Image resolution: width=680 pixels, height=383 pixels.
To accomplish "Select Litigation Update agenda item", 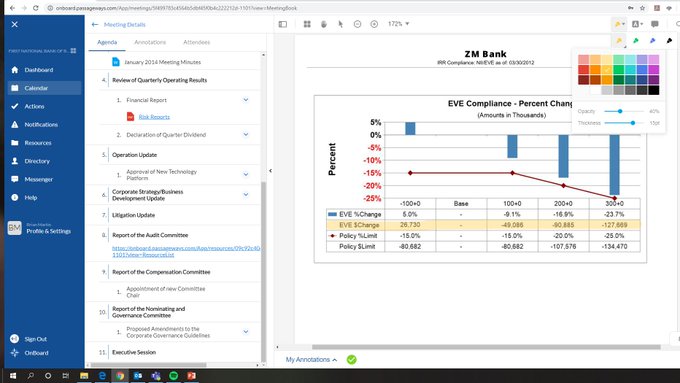I will click(133, 215).
